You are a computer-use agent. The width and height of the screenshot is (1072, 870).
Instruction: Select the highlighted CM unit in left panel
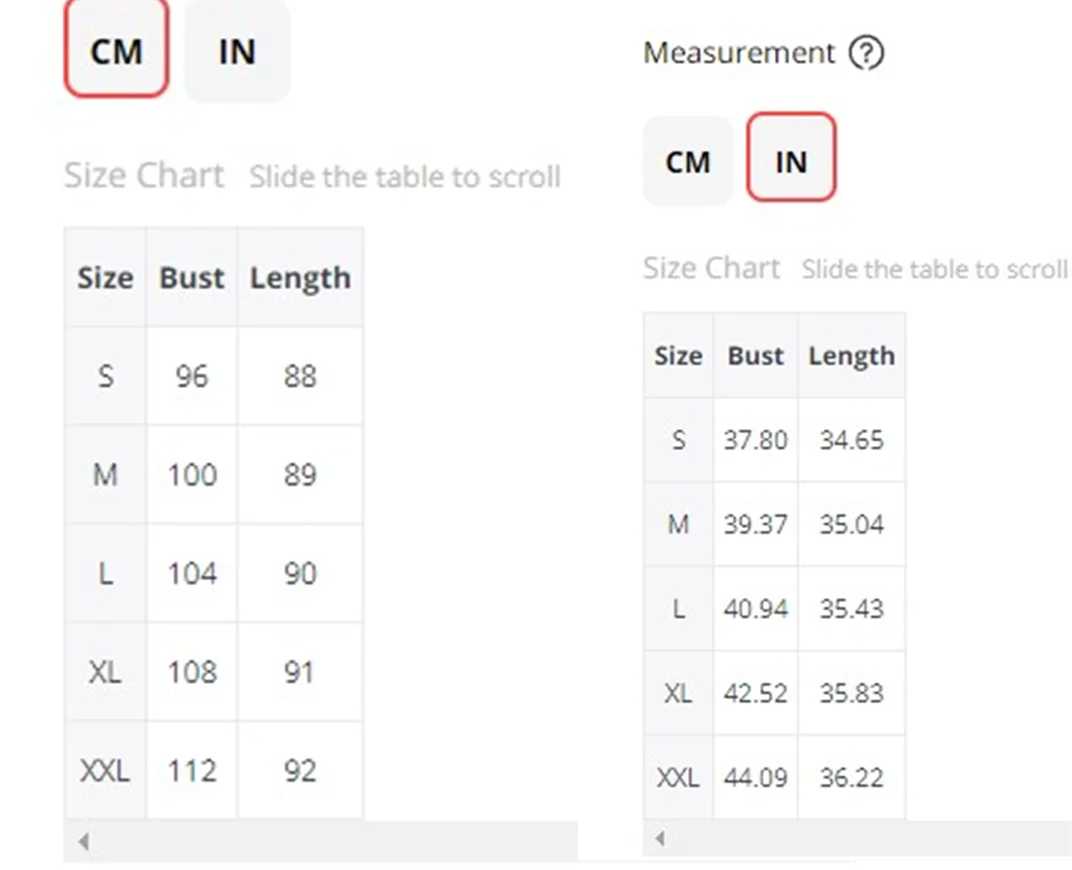(116, 52)
